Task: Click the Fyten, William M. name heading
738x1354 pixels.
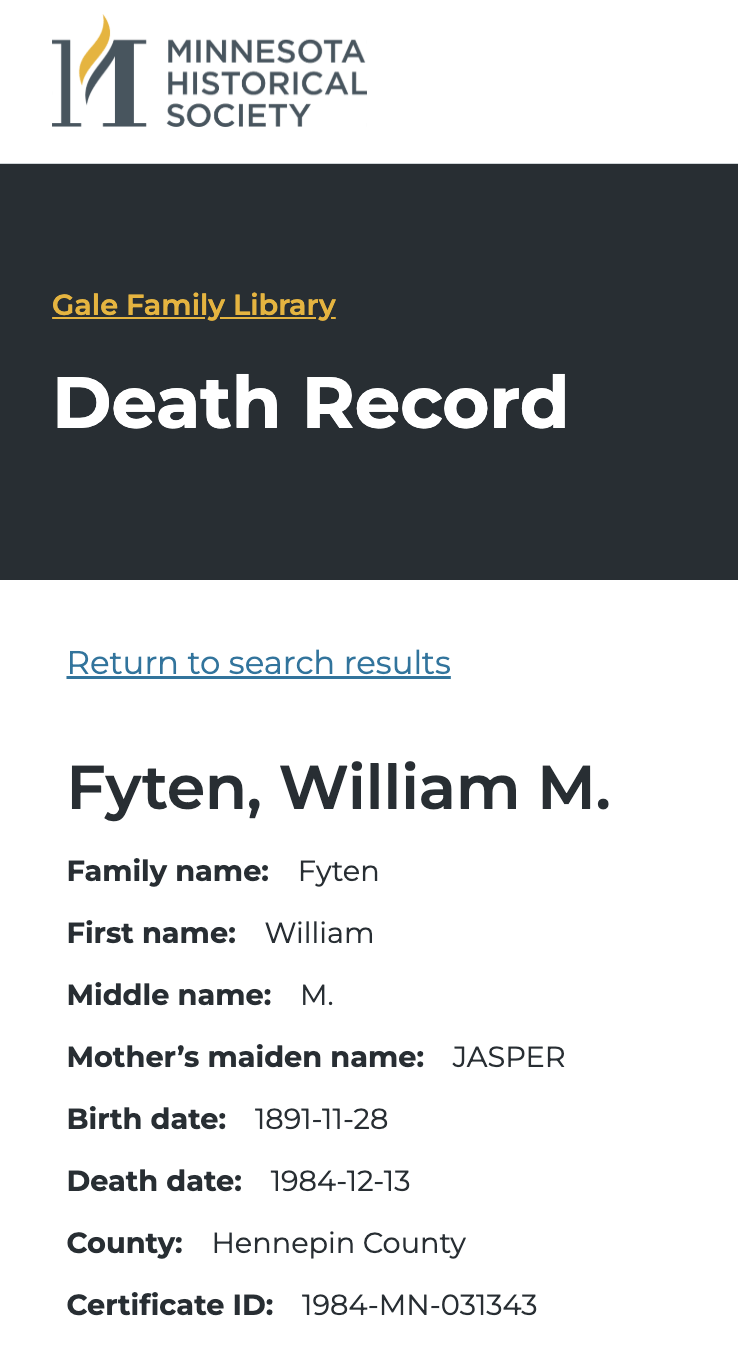Action: pos(338,788)
